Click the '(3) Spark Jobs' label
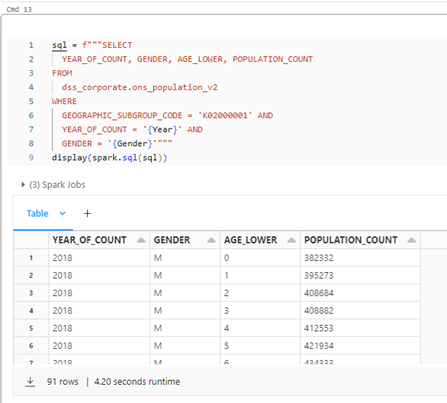This screenshot has height=403, width=447. 57,185
